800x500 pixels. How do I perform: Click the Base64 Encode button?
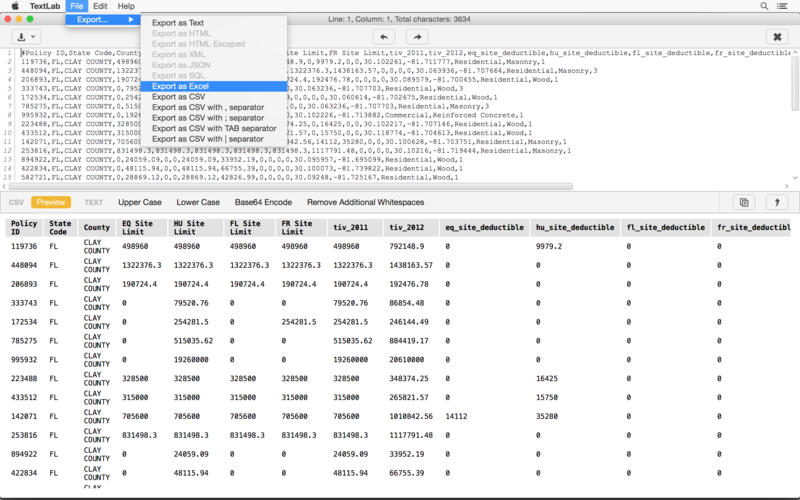coord(263,202)
